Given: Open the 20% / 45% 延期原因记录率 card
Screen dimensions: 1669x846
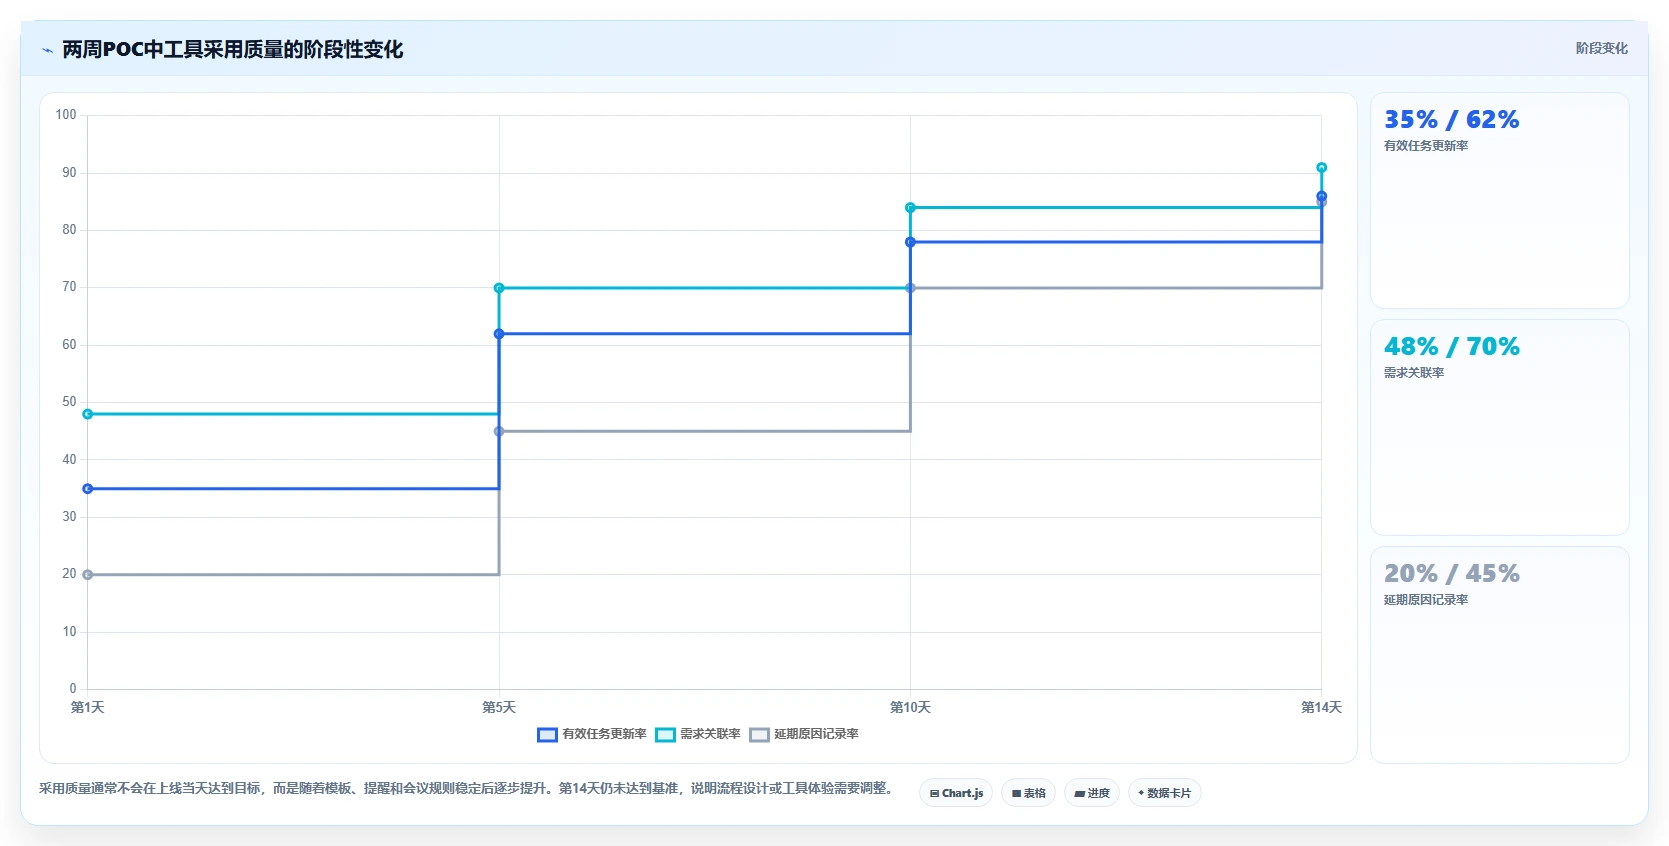Looking at the screenshot, I should pos(1499,654).
